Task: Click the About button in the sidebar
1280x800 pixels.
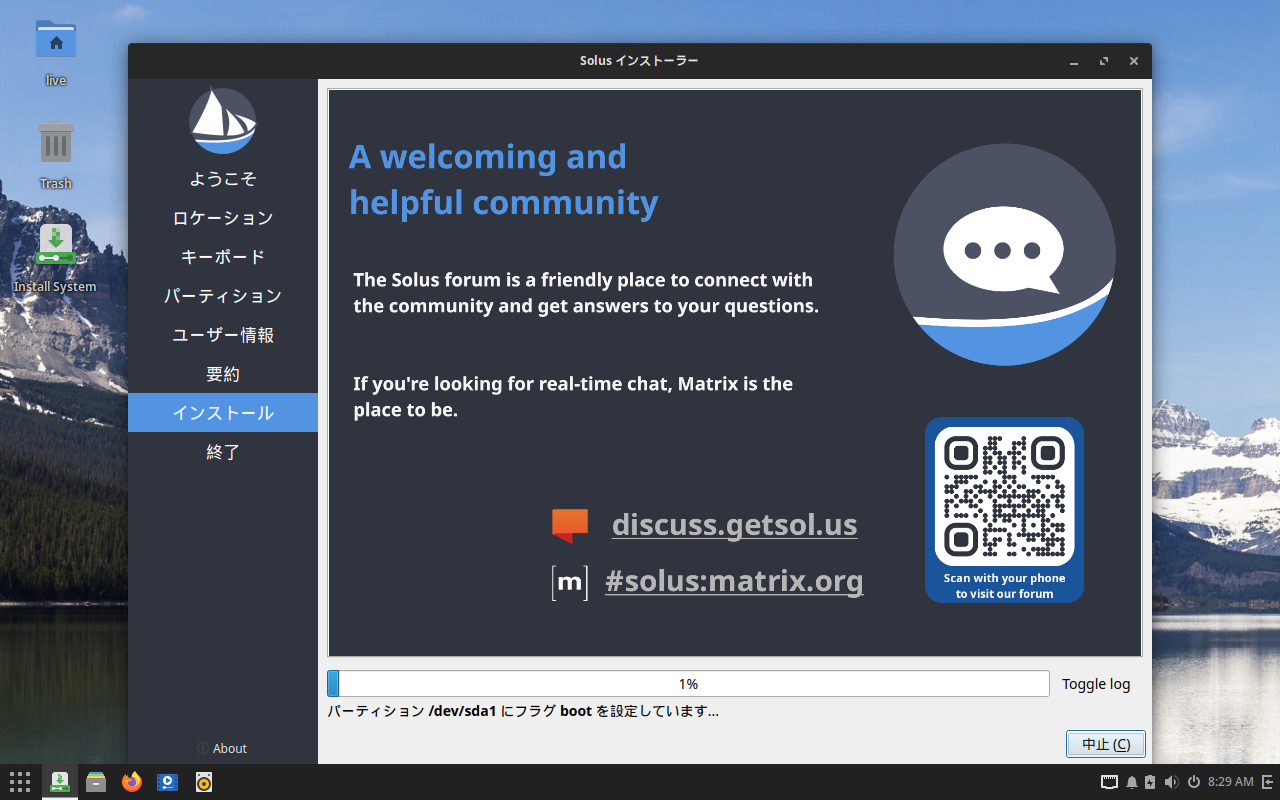Action: tap(222, 748)
